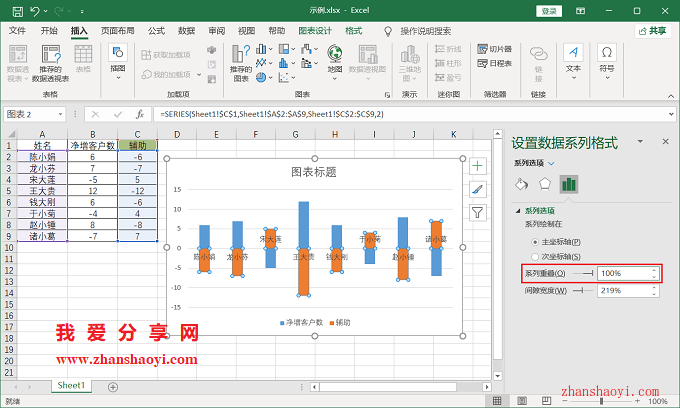Open the Charts group dialog launcher

click(x=387, y=95)
